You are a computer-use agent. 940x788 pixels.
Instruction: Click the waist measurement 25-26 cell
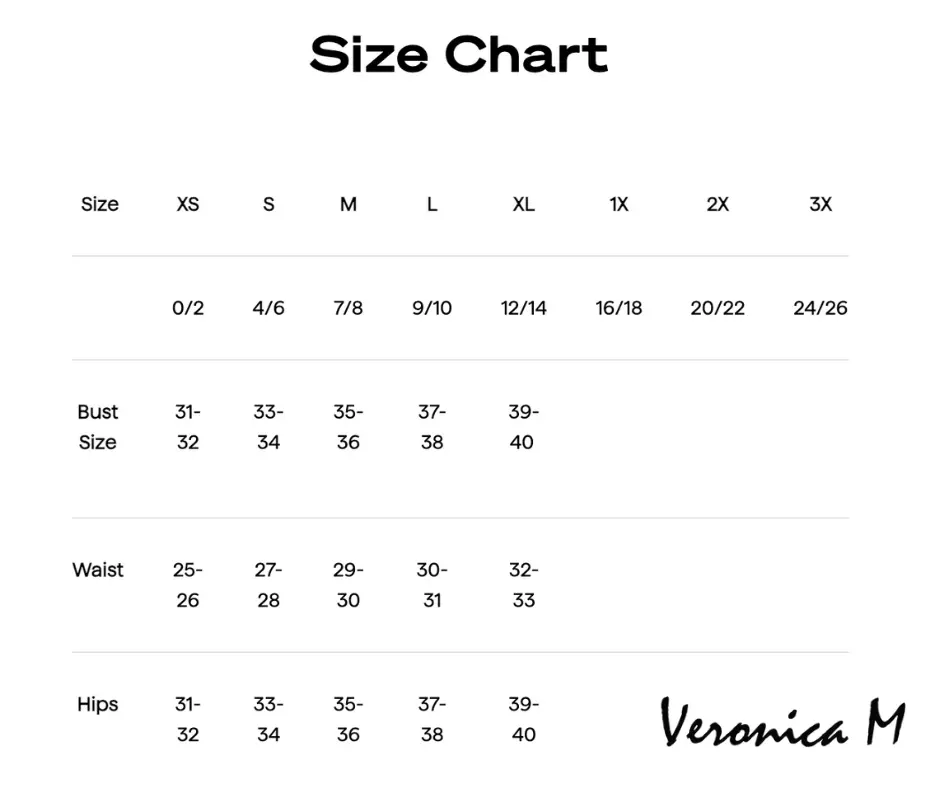click(188, 585)
